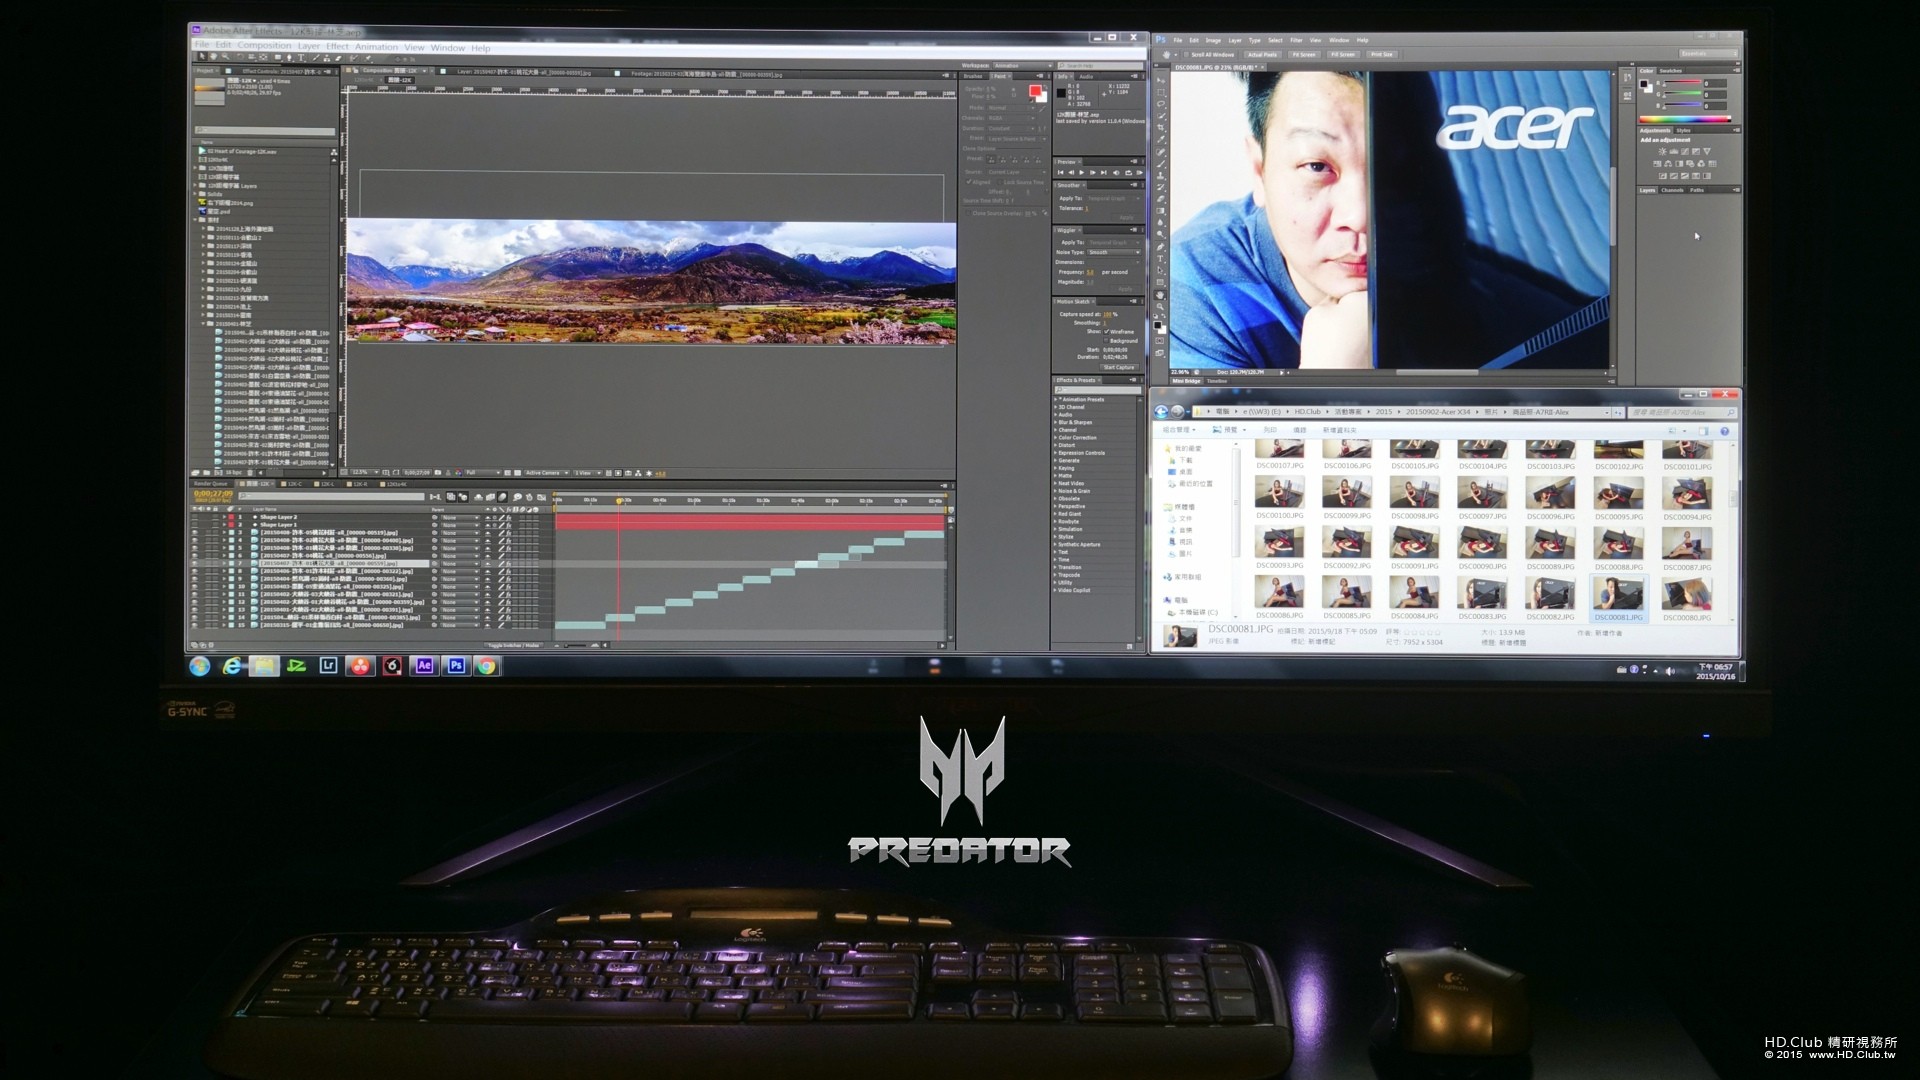Open After Effects from the taskbar
1920x1080 pixels.
point(424,666)
